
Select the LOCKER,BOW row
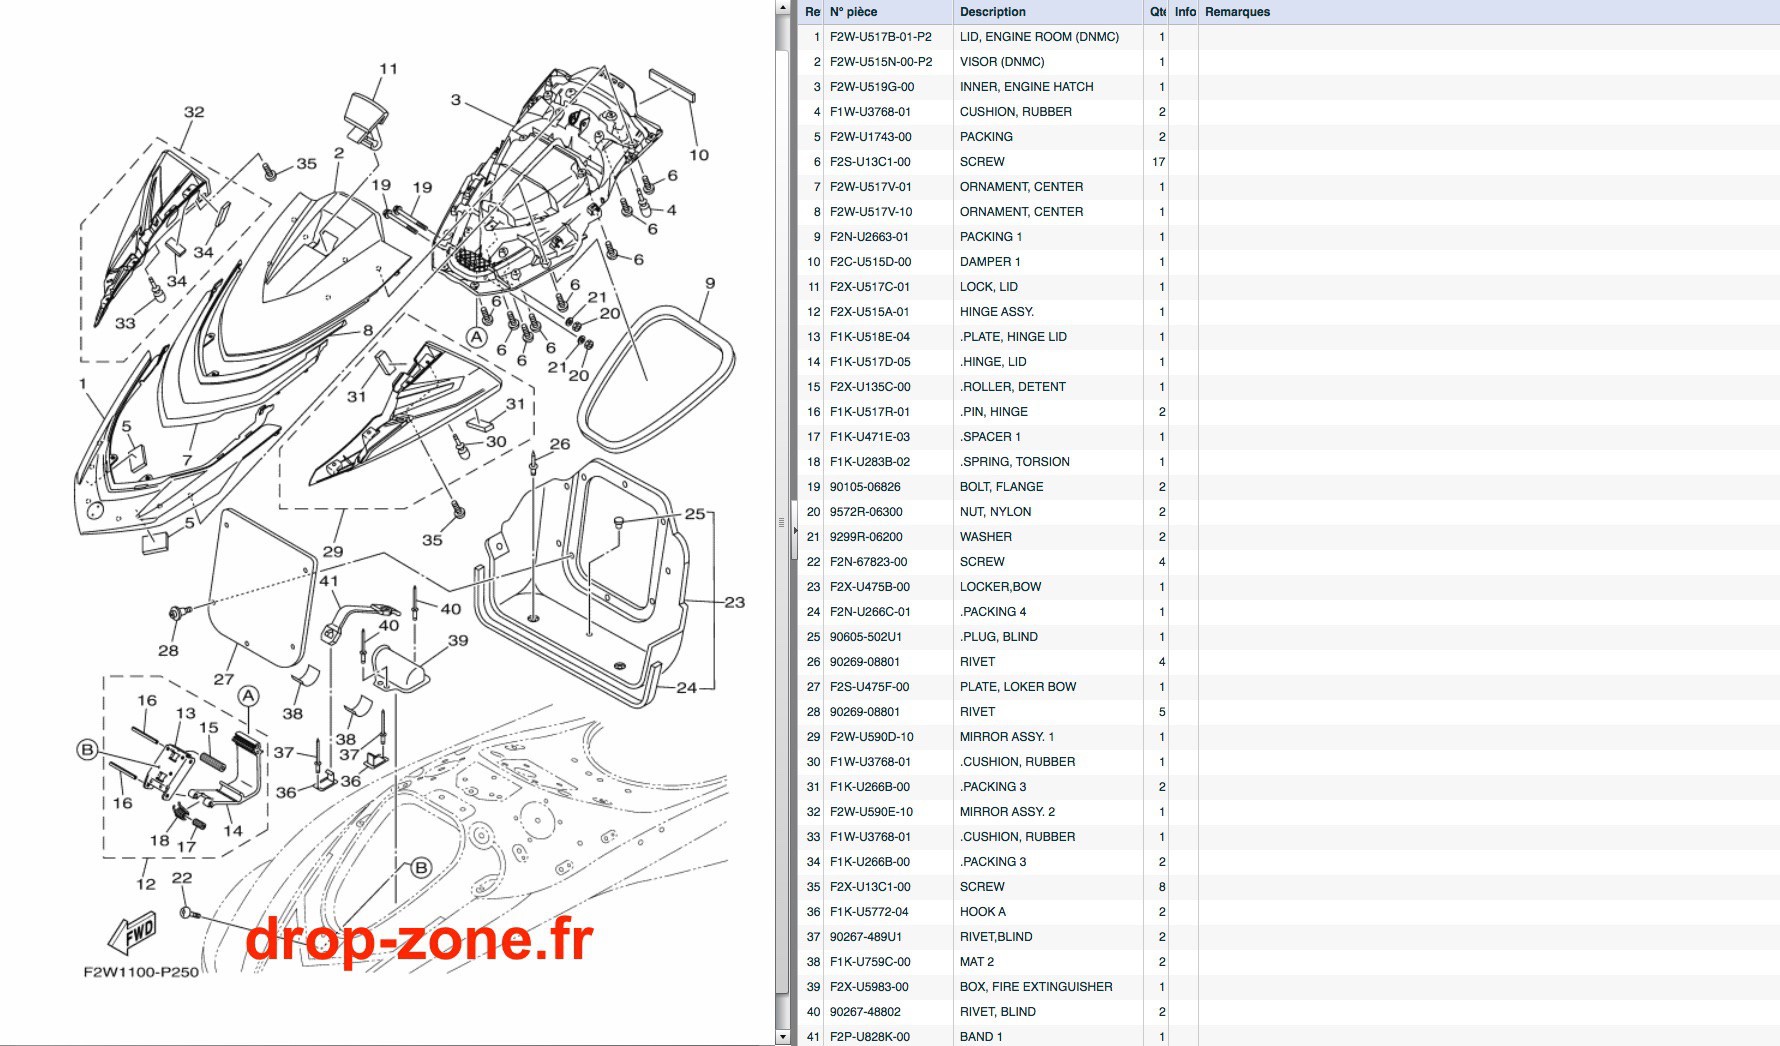(x=1288, y=587)
